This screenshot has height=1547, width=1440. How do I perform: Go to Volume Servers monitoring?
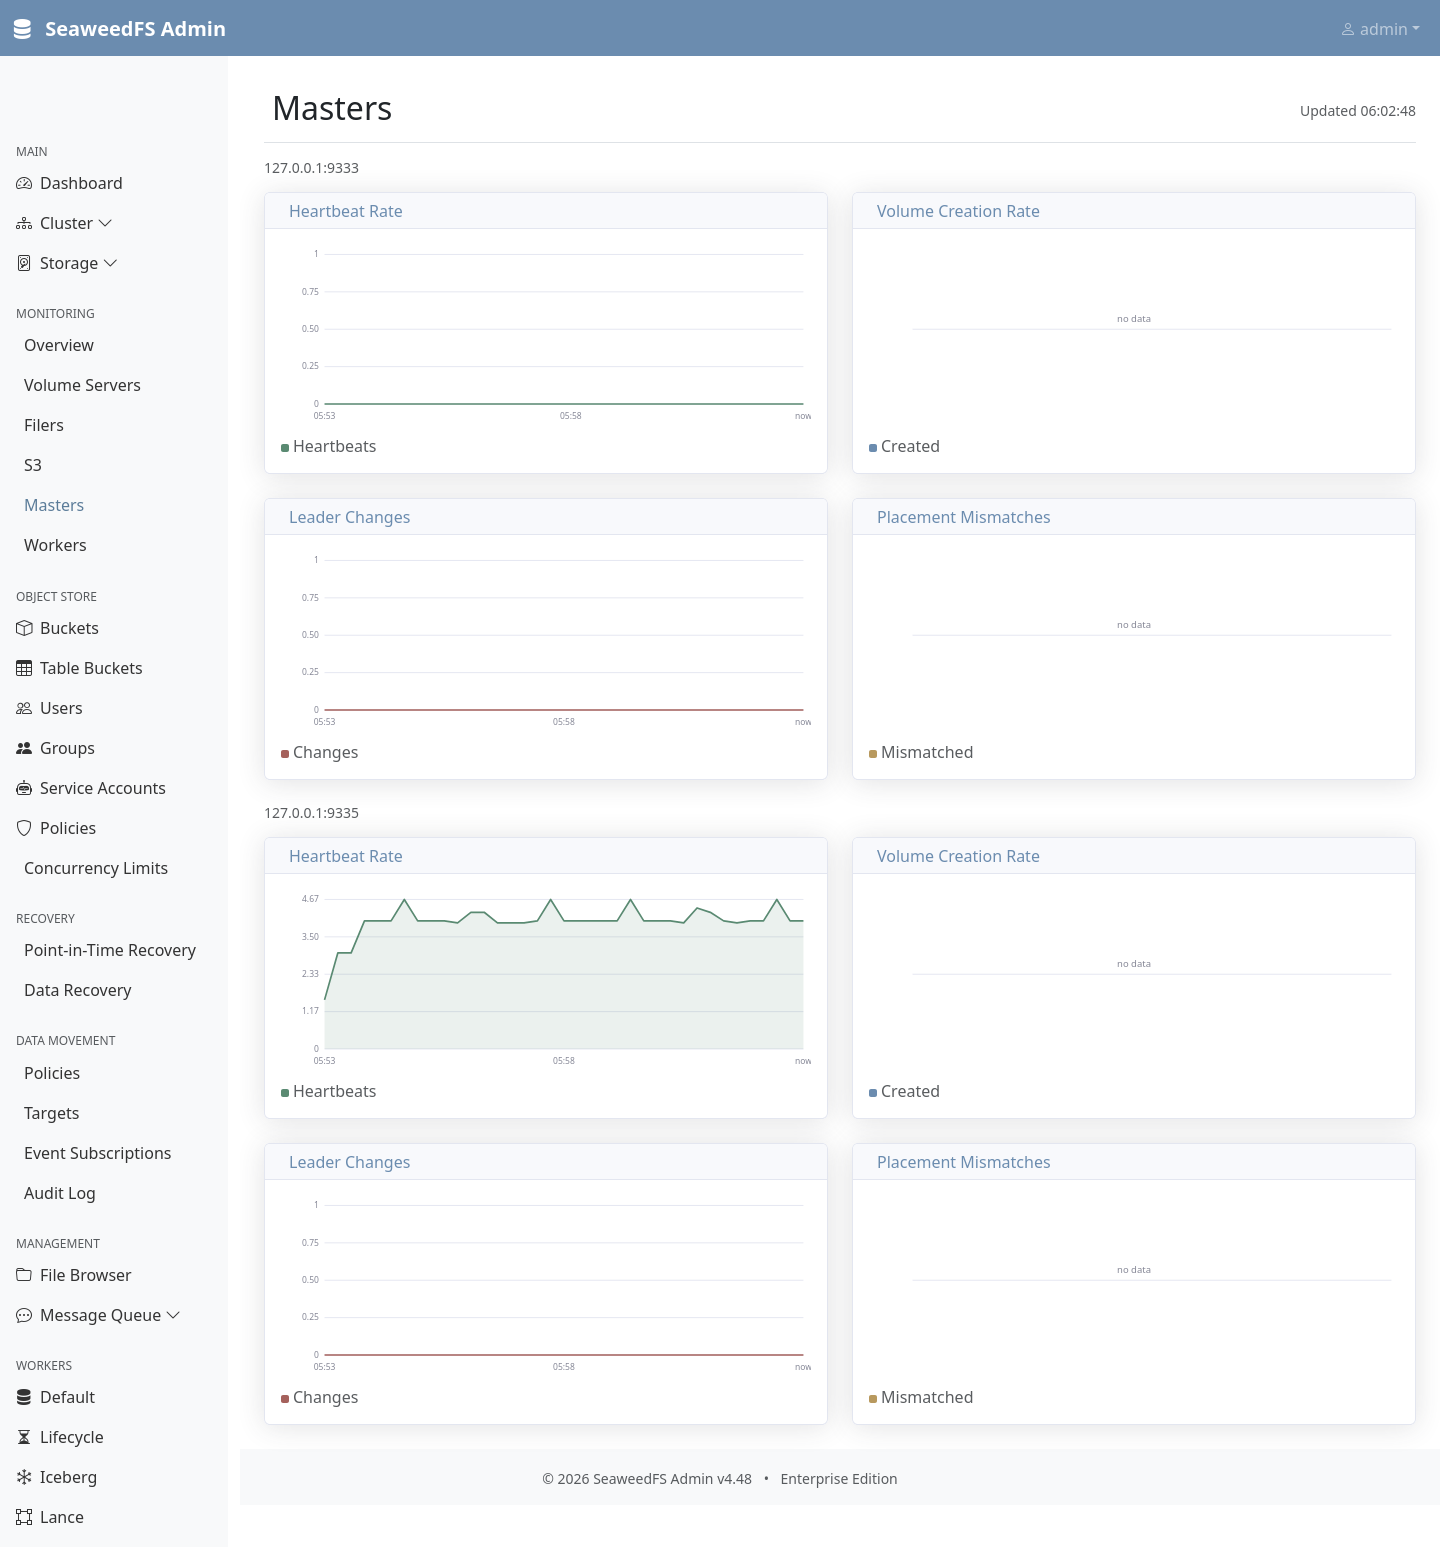[82, 385]
